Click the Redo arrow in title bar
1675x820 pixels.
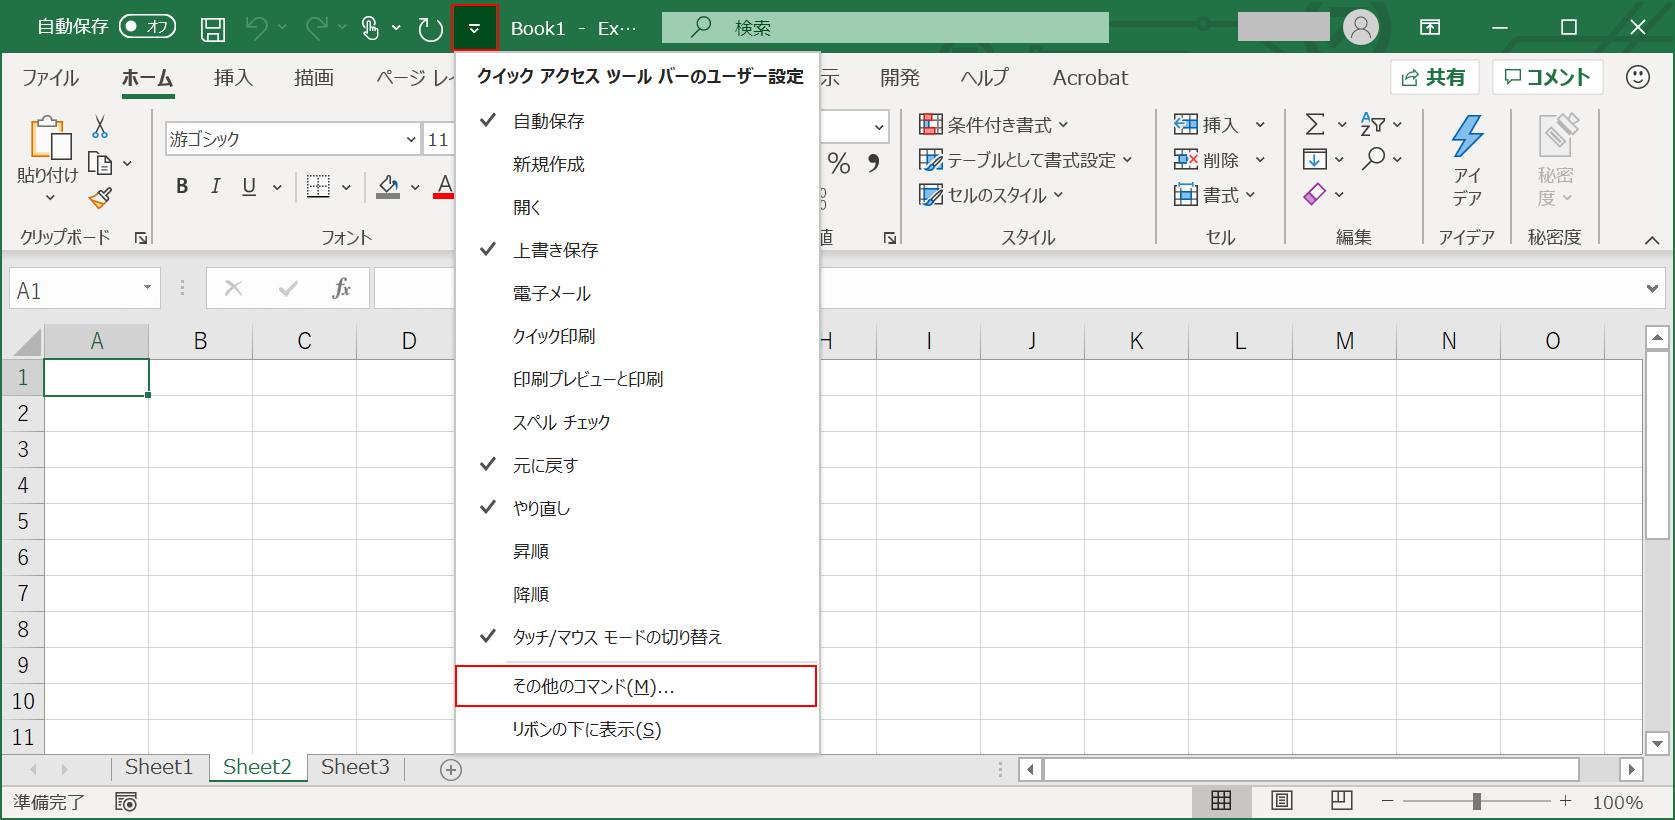316,28
